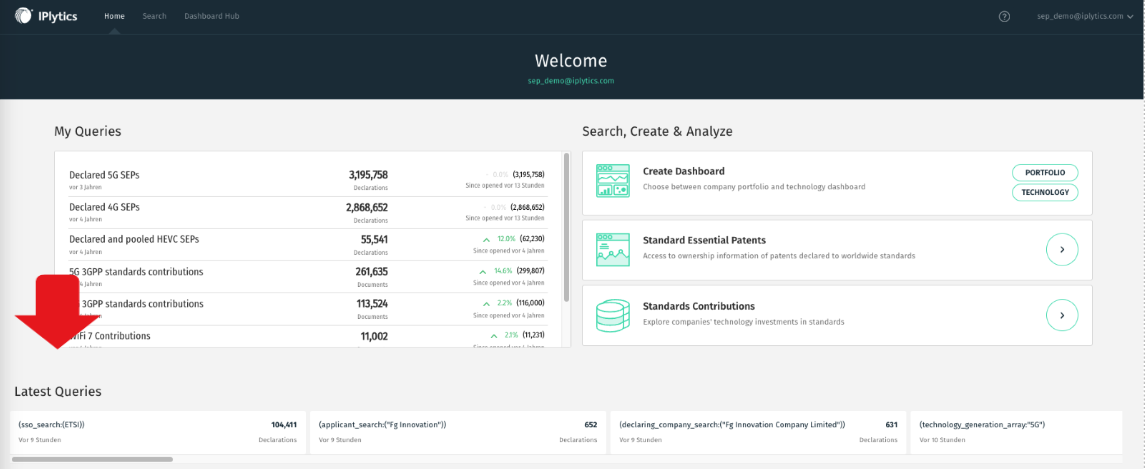Image resolution: width=1145 pixels, height=469 pixels.
Task: Open Standard Essential Patents arrow button
Action: (1062, 250)
